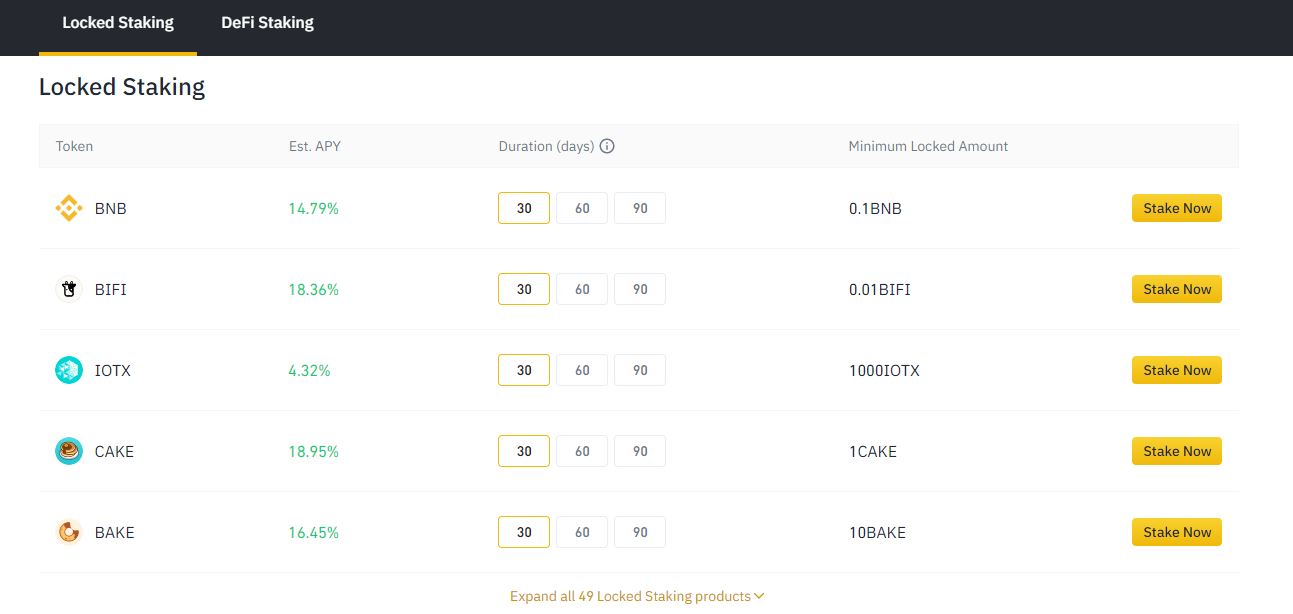The height and width of the screenshot is (614, 1293).
Task: Click the Duration (days) column header text
Action: click(x=546, y=146)
